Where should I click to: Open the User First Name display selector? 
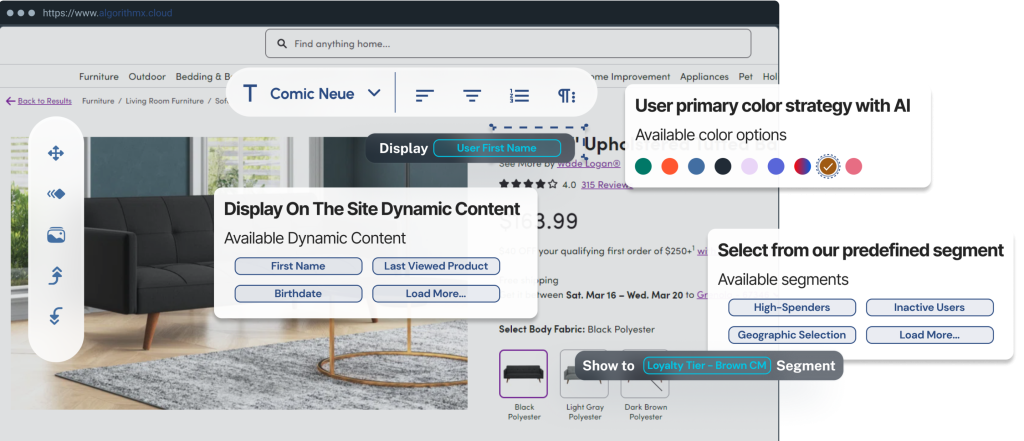[x=496, y=148]
